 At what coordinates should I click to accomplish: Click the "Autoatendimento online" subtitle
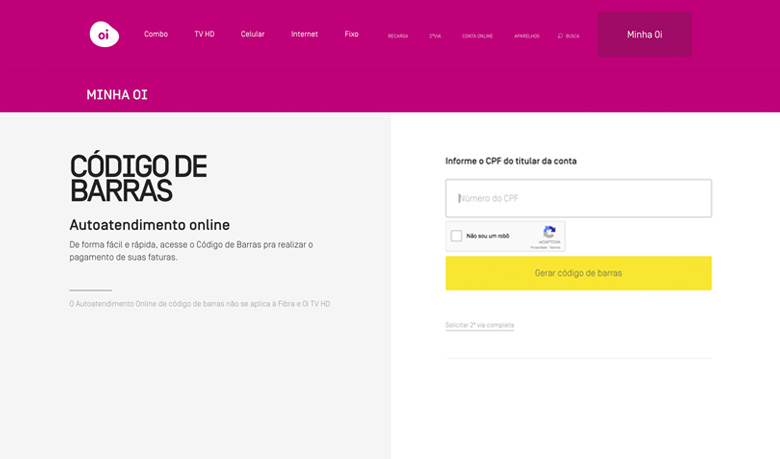click(150, 225)
